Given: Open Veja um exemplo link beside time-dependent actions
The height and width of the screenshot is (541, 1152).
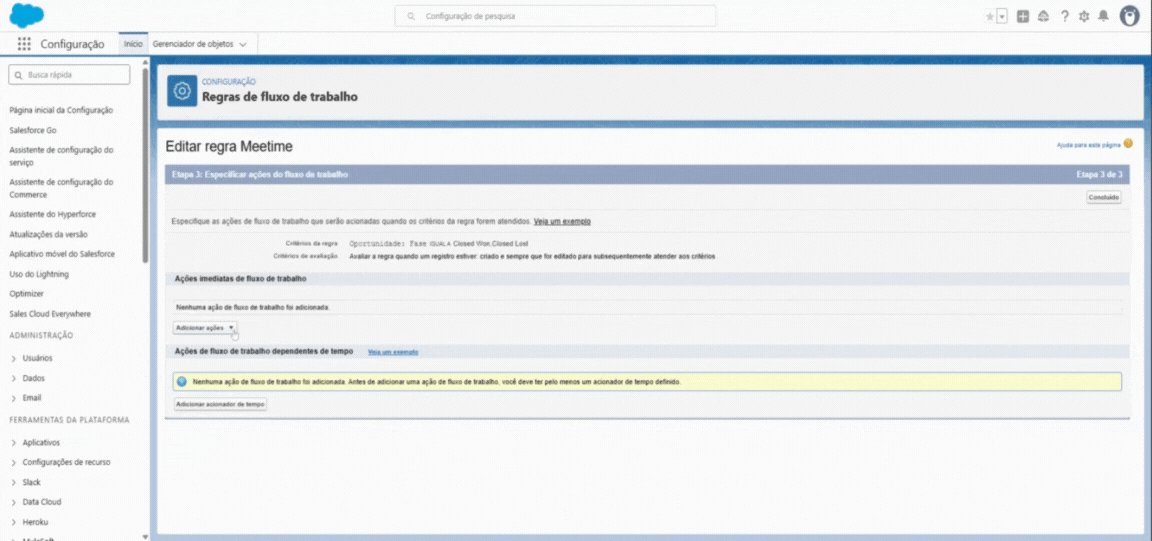Looking at the screenshot, I should tap(393, 352).
